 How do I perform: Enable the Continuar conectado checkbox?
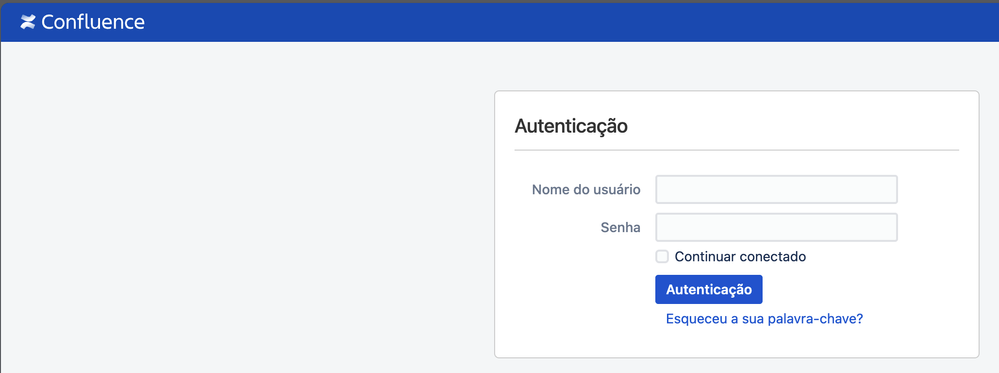pos(662,256)
